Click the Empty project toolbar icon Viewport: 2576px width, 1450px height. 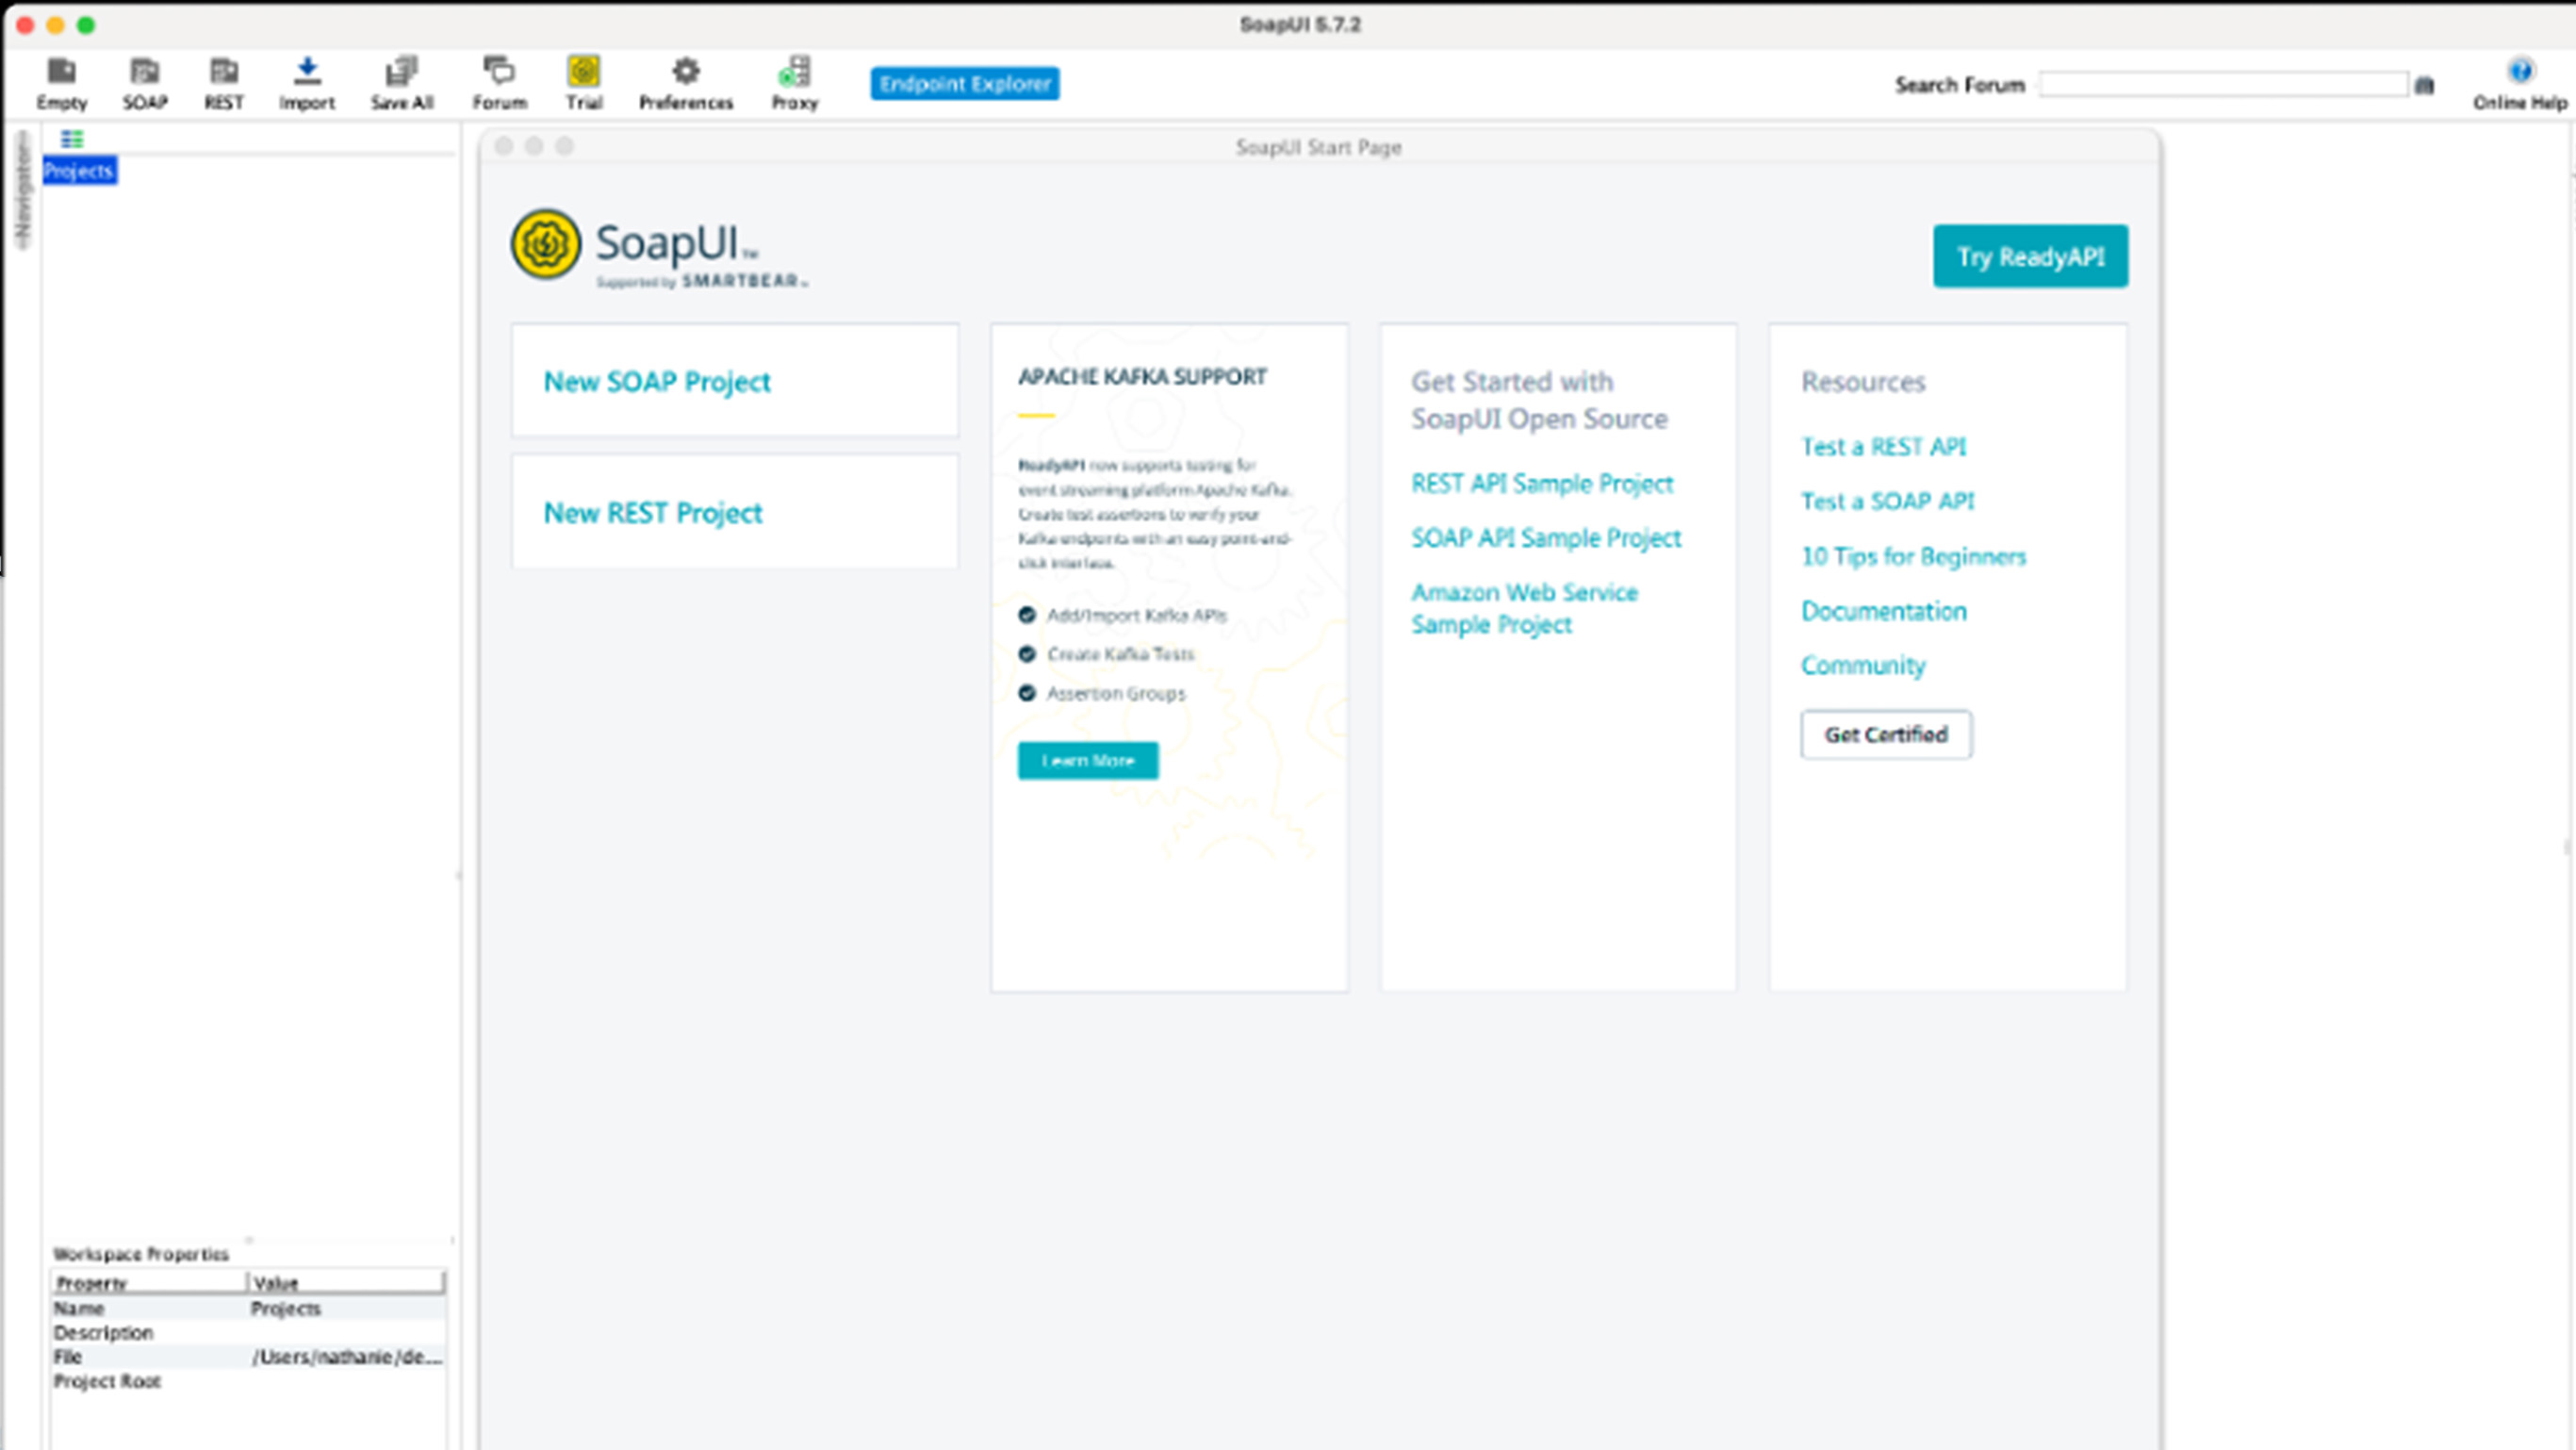pos(62,82)
